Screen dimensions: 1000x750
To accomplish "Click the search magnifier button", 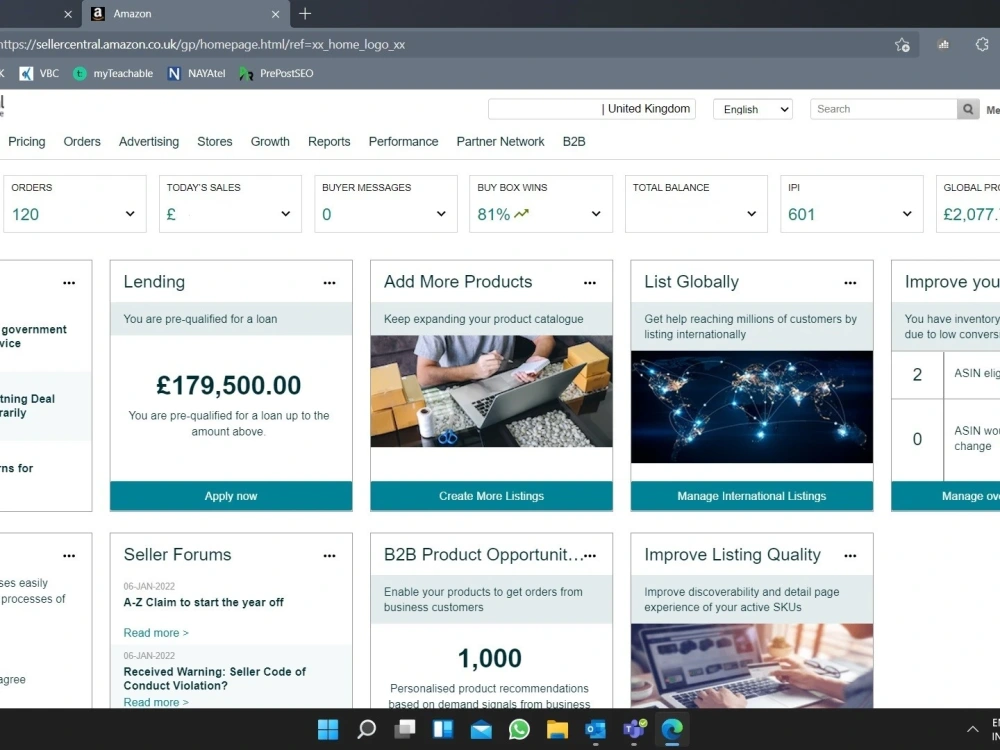I will [x=967, y=109].
